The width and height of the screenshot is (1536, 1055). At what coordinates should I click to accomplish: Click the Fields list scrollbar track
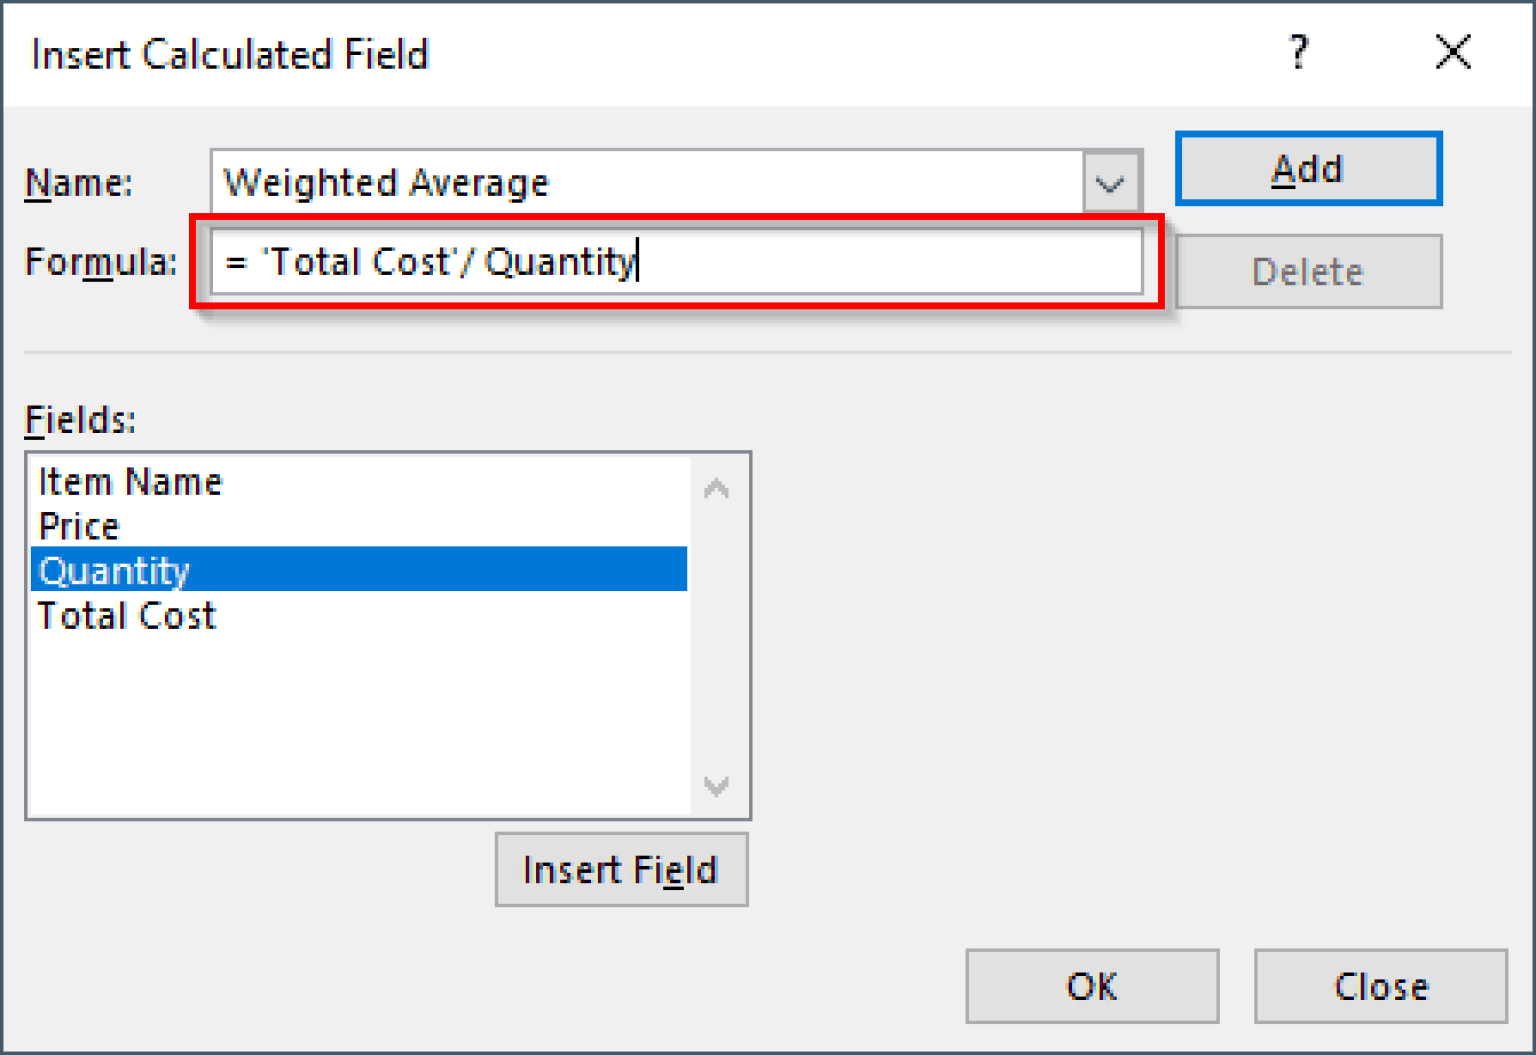[716, 637]
